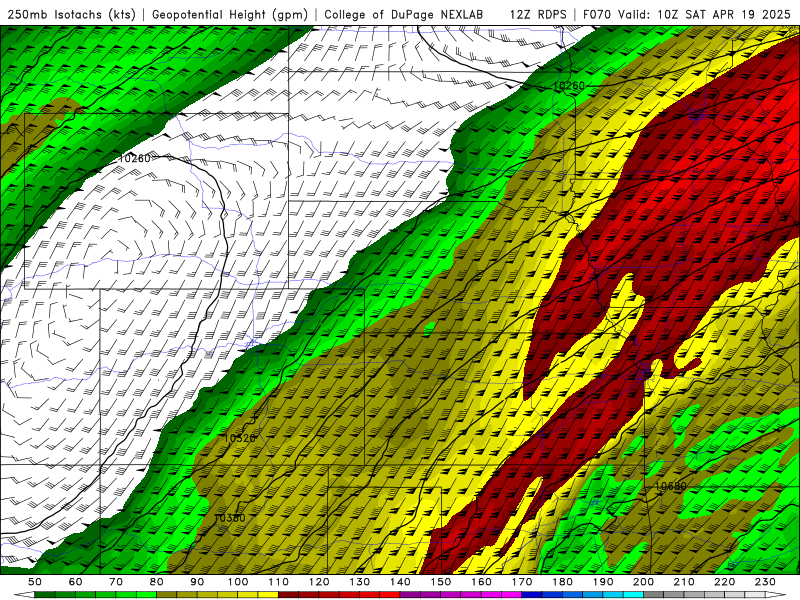Screen dimensions: 800x600
Task: Click the 130 value on the color scale
Action: pyautogui.click(x=359, y=582)
